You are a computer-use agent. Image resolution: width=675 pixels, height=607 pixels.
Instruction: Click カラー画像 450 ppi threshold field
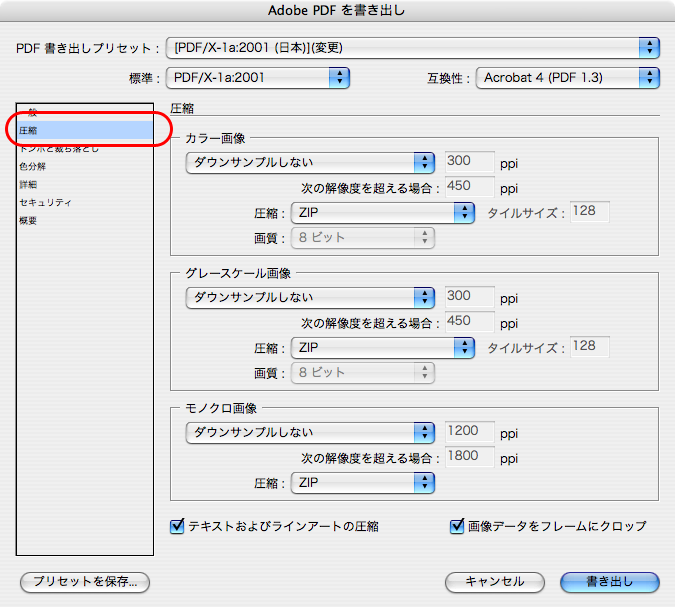[x=470, y=186]
